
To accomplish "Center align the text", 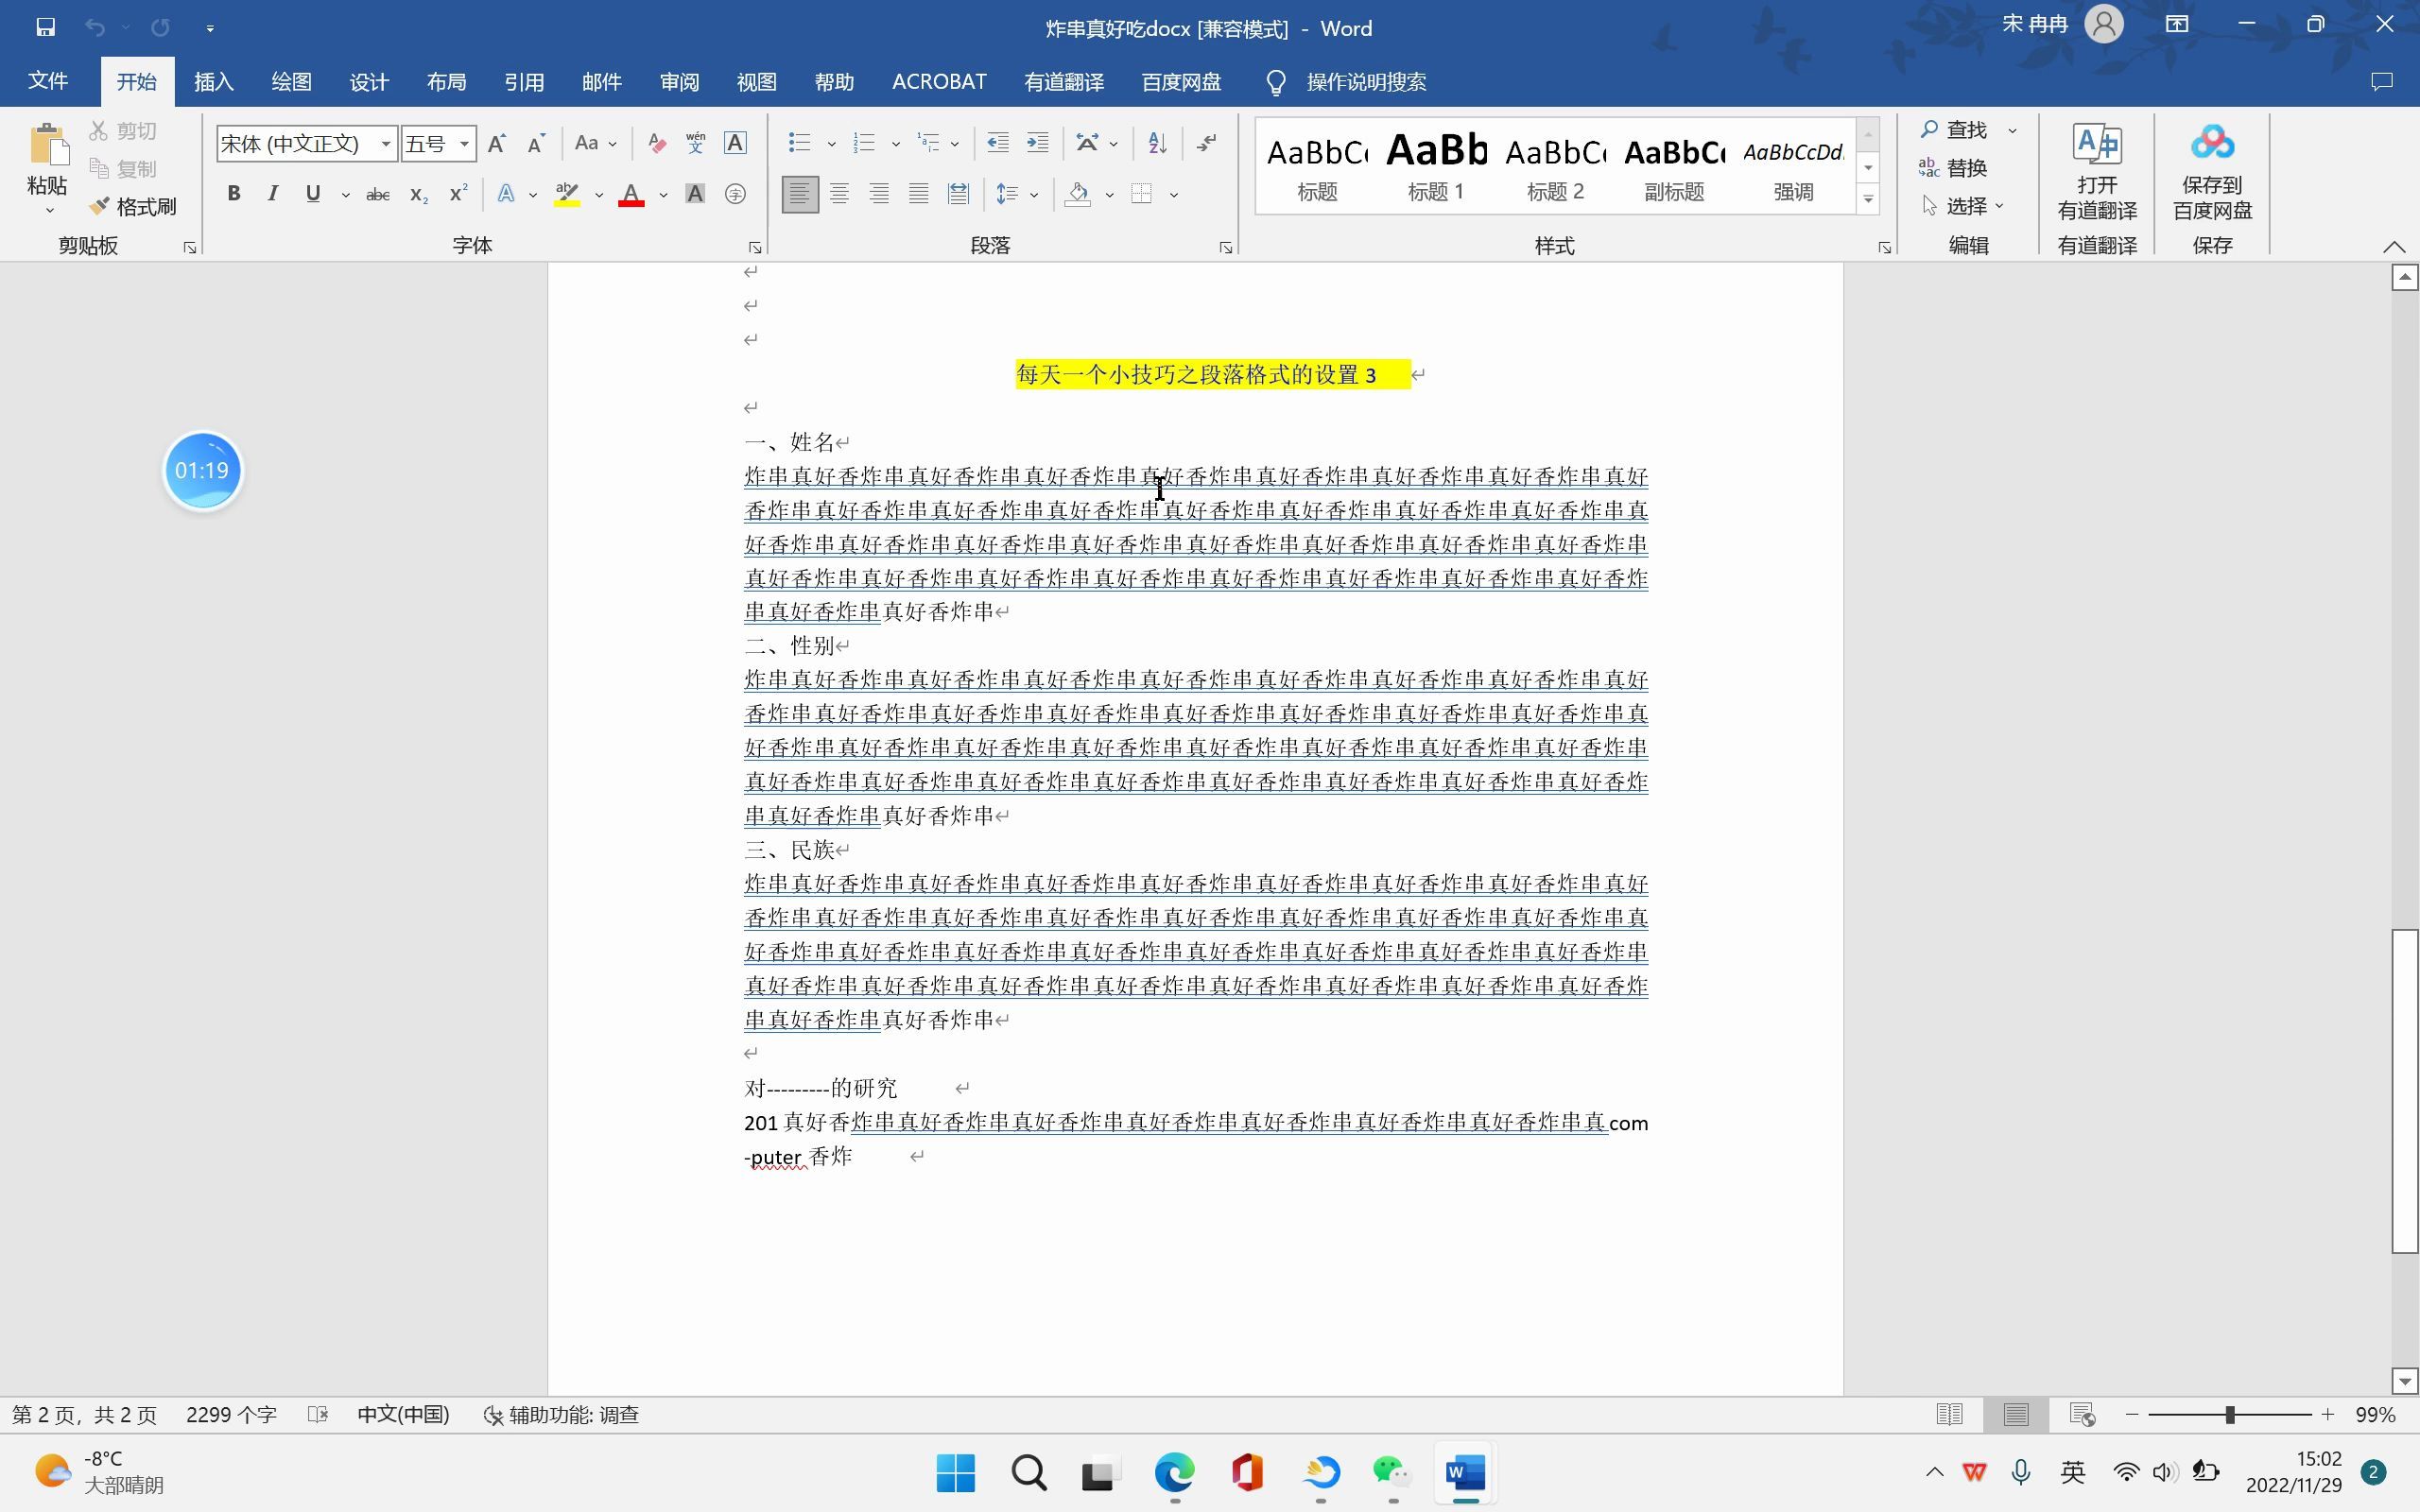I will 839,194.
